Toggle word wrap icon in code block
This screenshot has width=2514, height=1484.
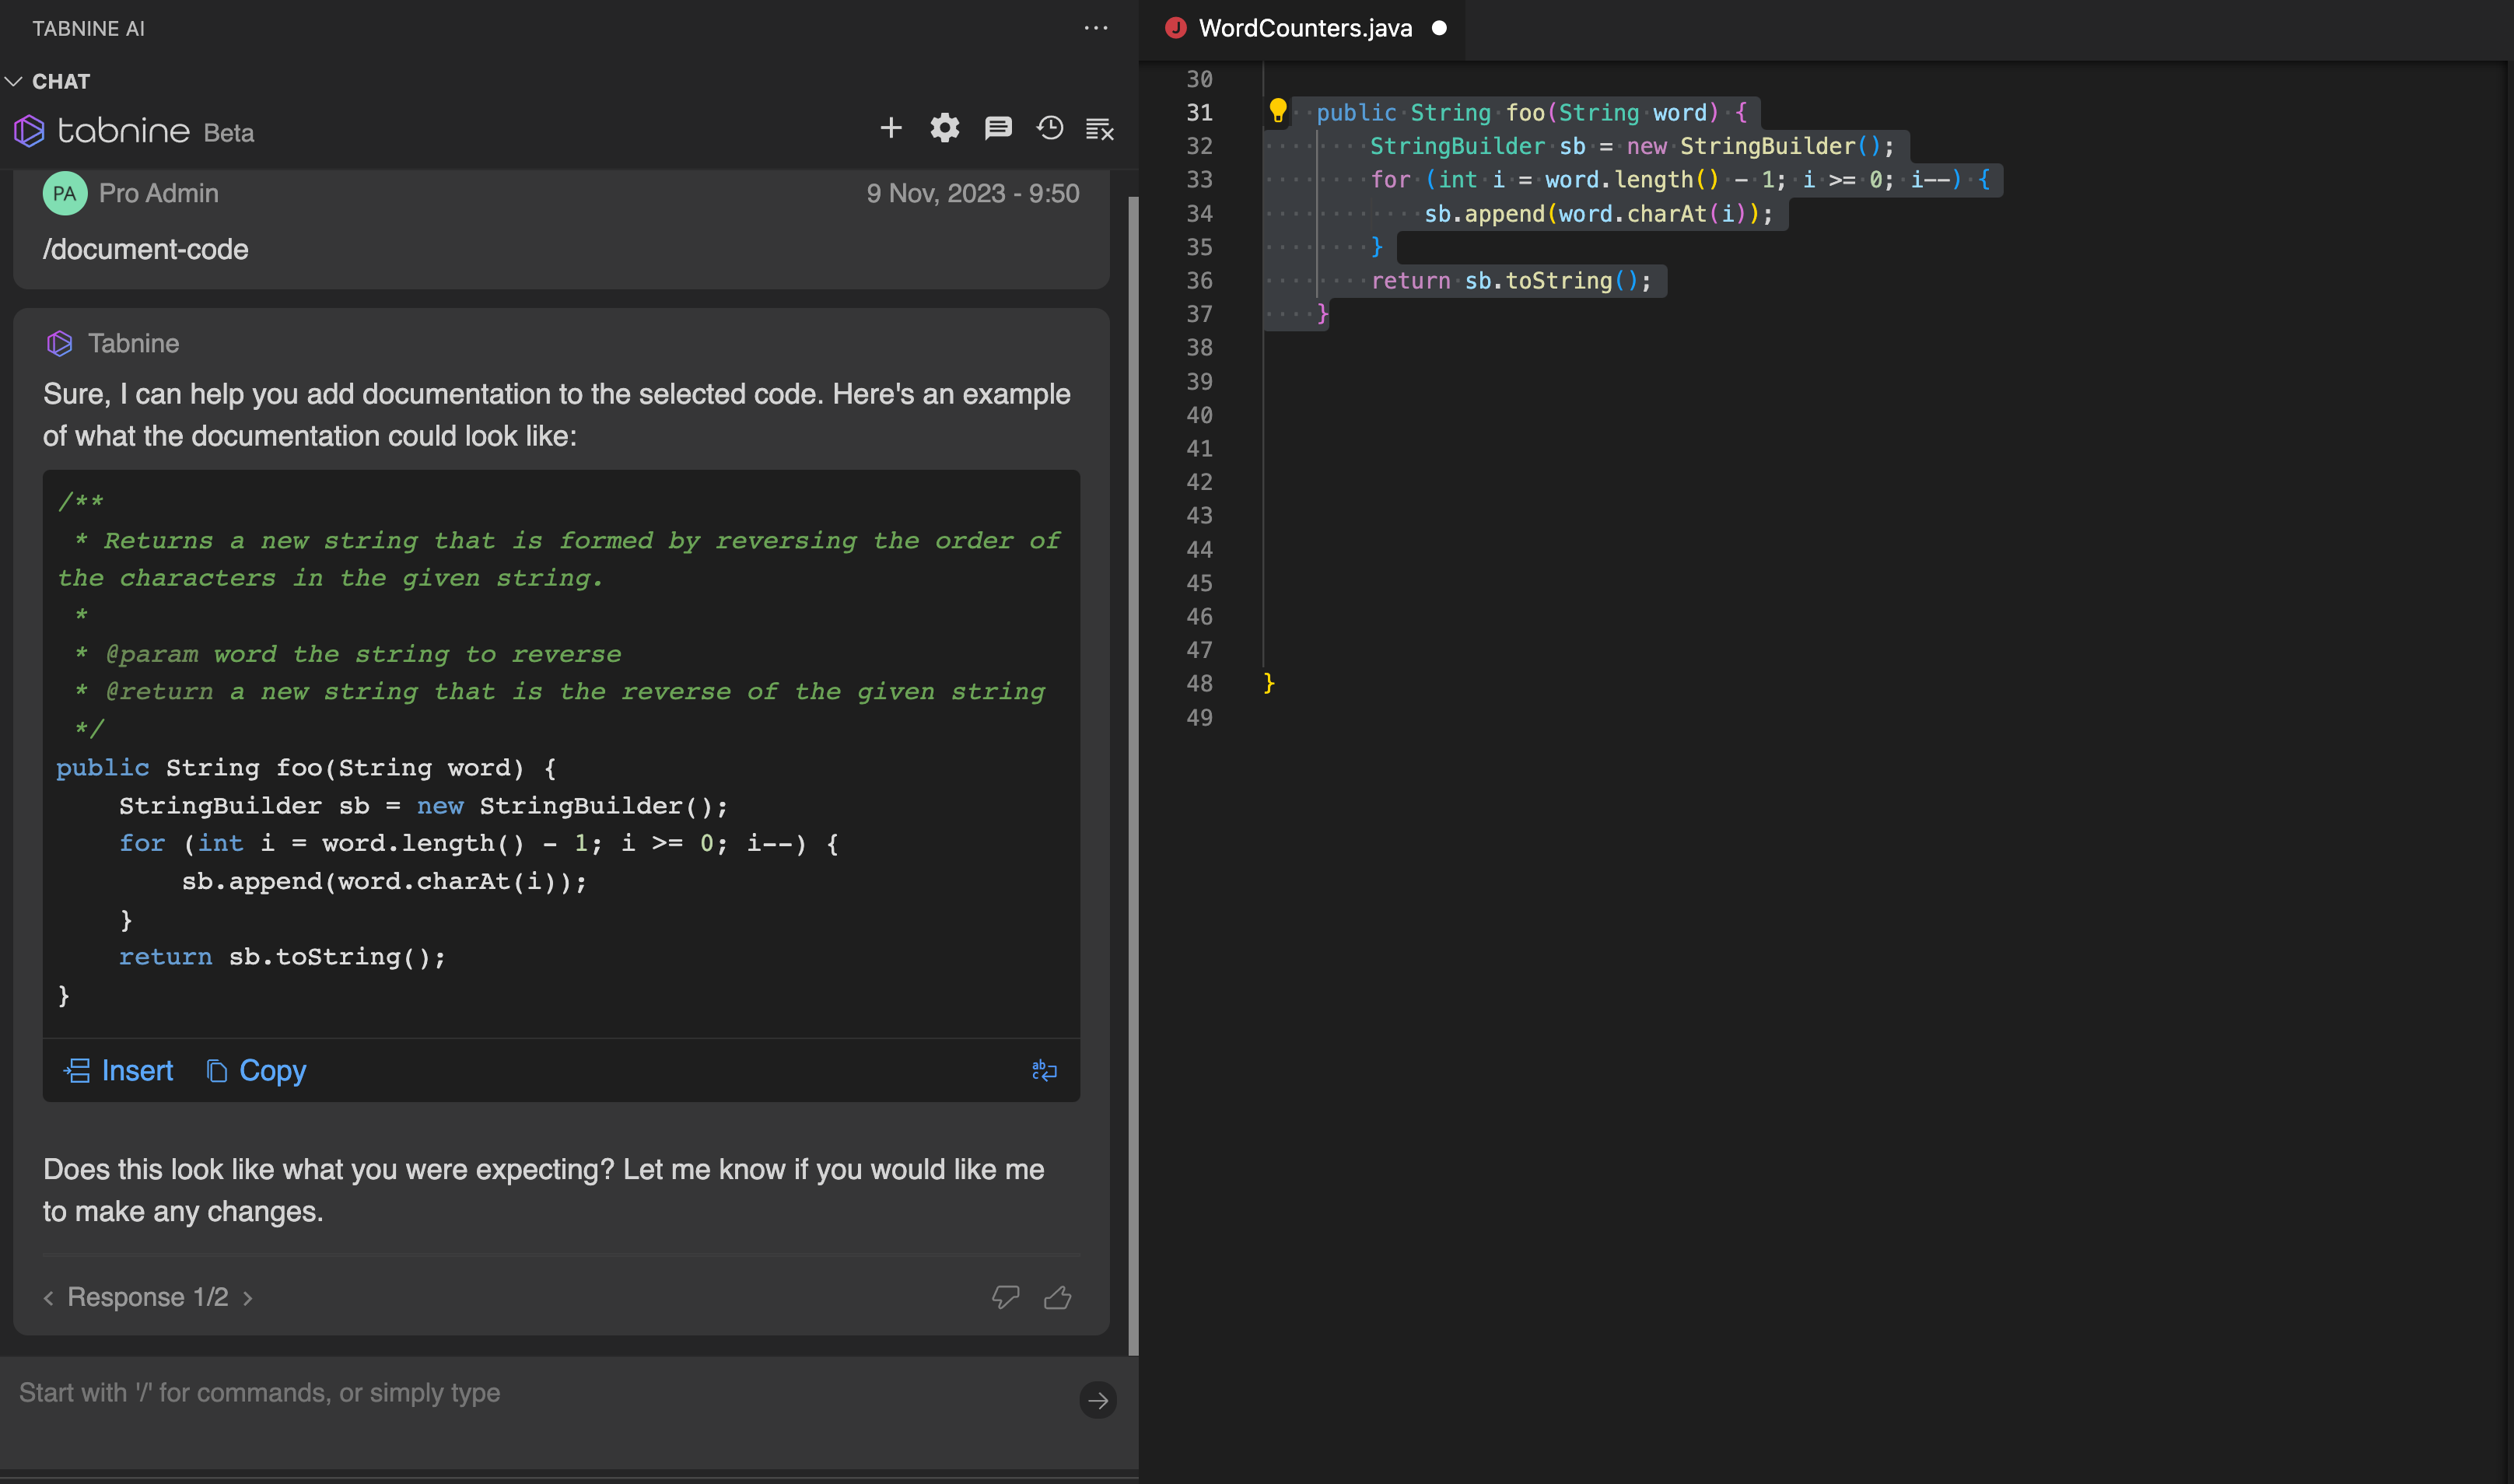[1044, 1070]
